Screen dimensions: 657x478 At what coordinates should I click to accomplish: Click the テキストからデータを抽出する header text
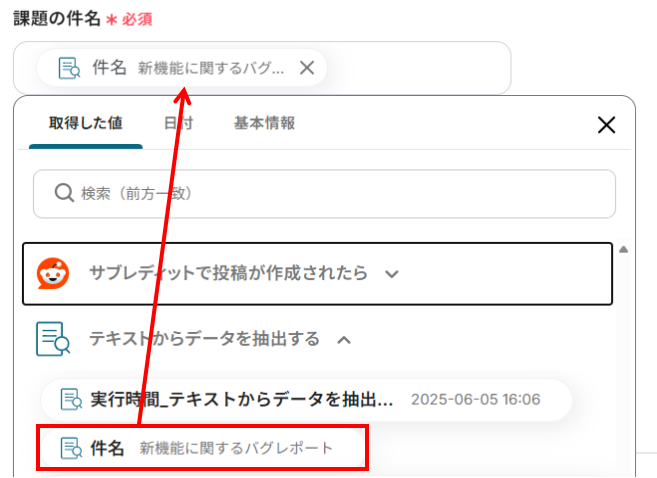pyautogui.click(x=204, y=338)
